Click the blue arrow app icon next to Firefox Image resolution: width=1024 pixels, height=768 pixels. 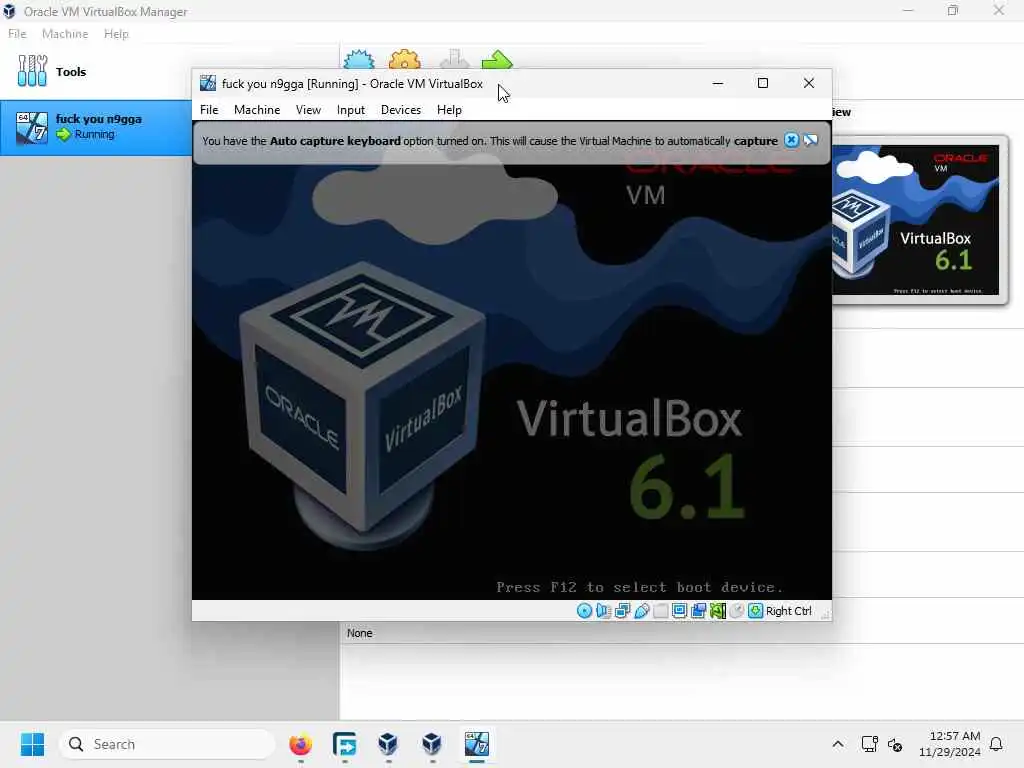tap(344, 744)
